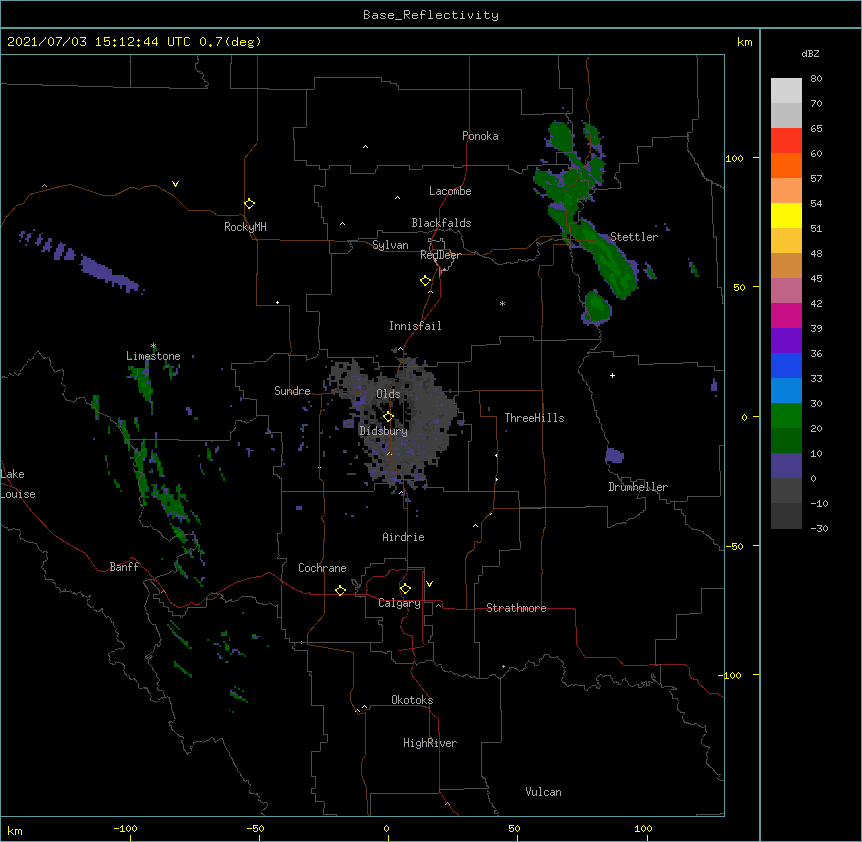862x842 pixels.
Task: Click the Blackfalds city label
Action: point(441,223)
